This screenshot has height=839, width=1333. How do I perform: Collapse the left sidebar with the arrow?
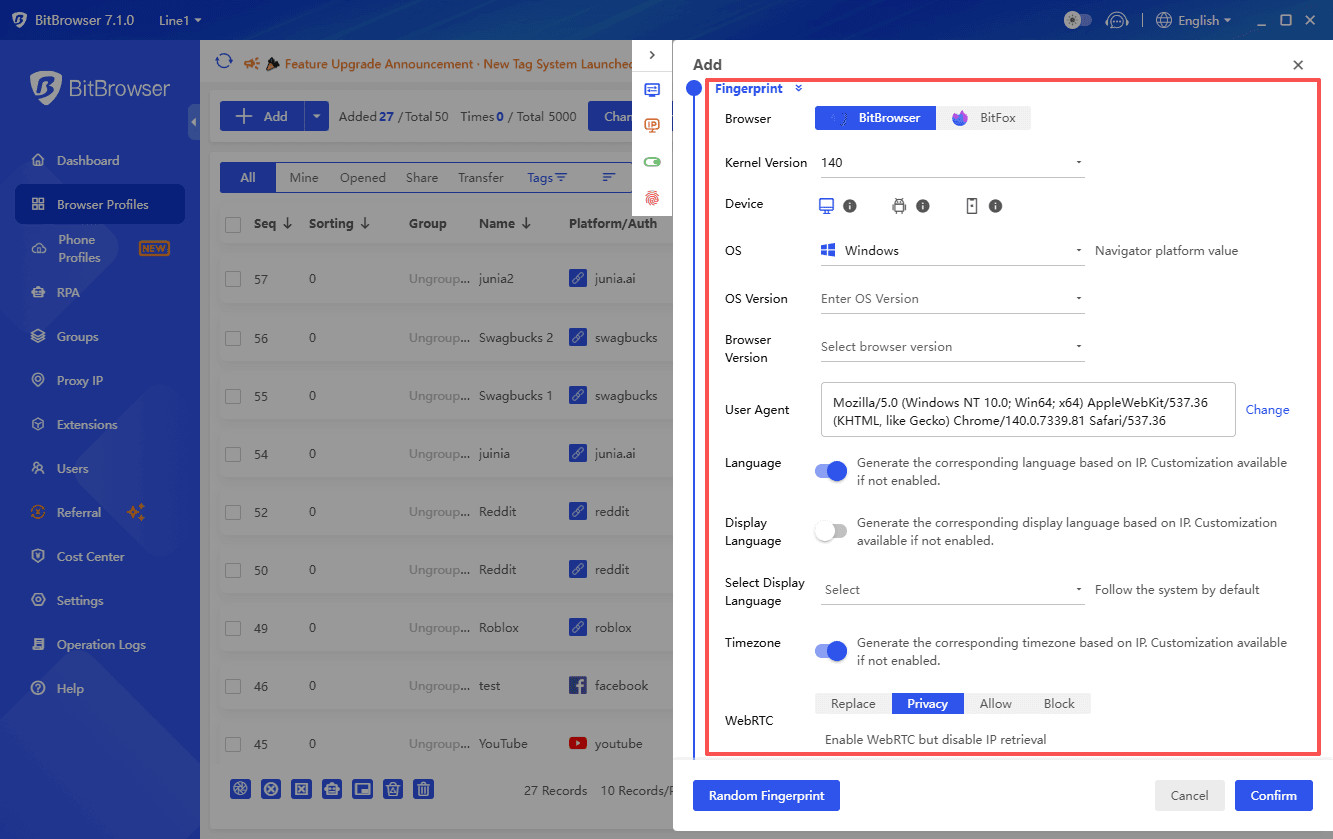(x=193, y=121)
